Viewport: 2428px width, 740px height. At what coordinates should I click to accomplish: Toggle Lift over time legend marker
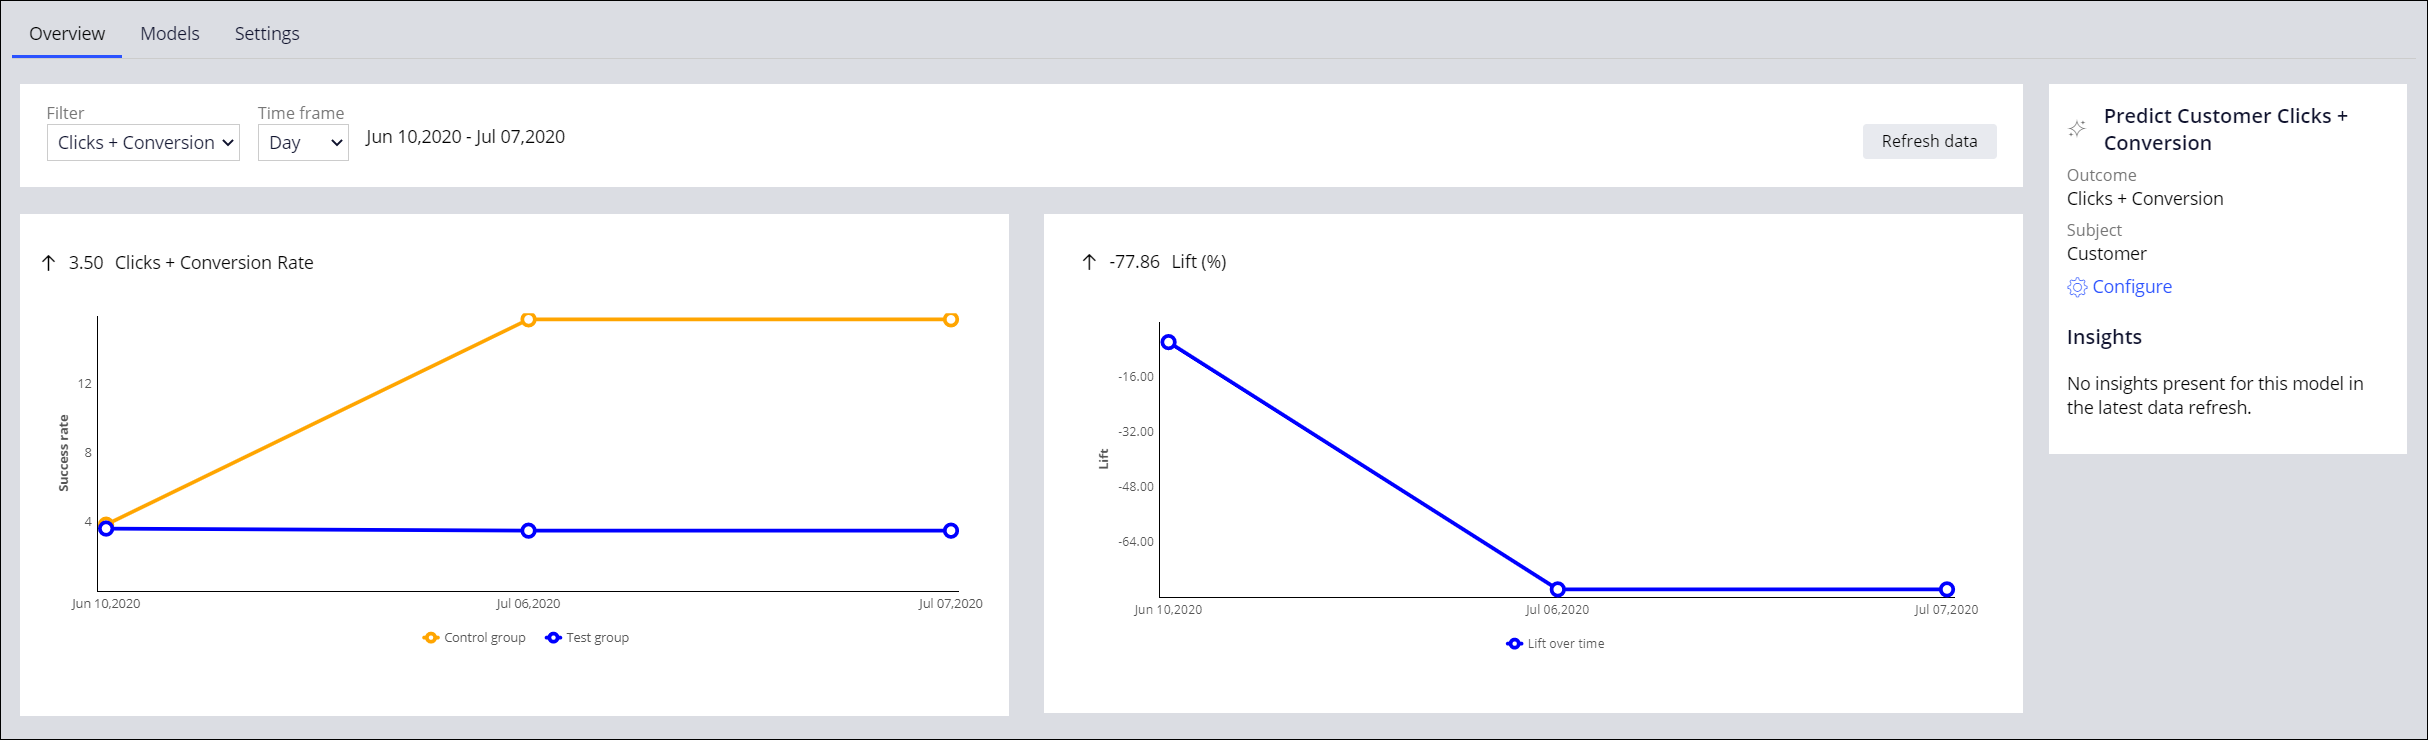(1514, 644)
